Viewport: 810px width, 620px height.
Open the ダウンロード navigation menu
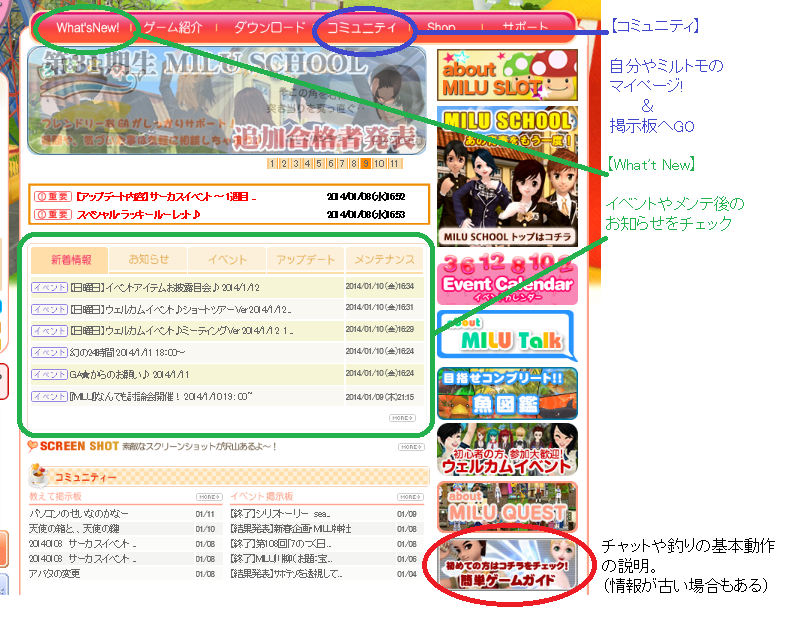[270, 28]
